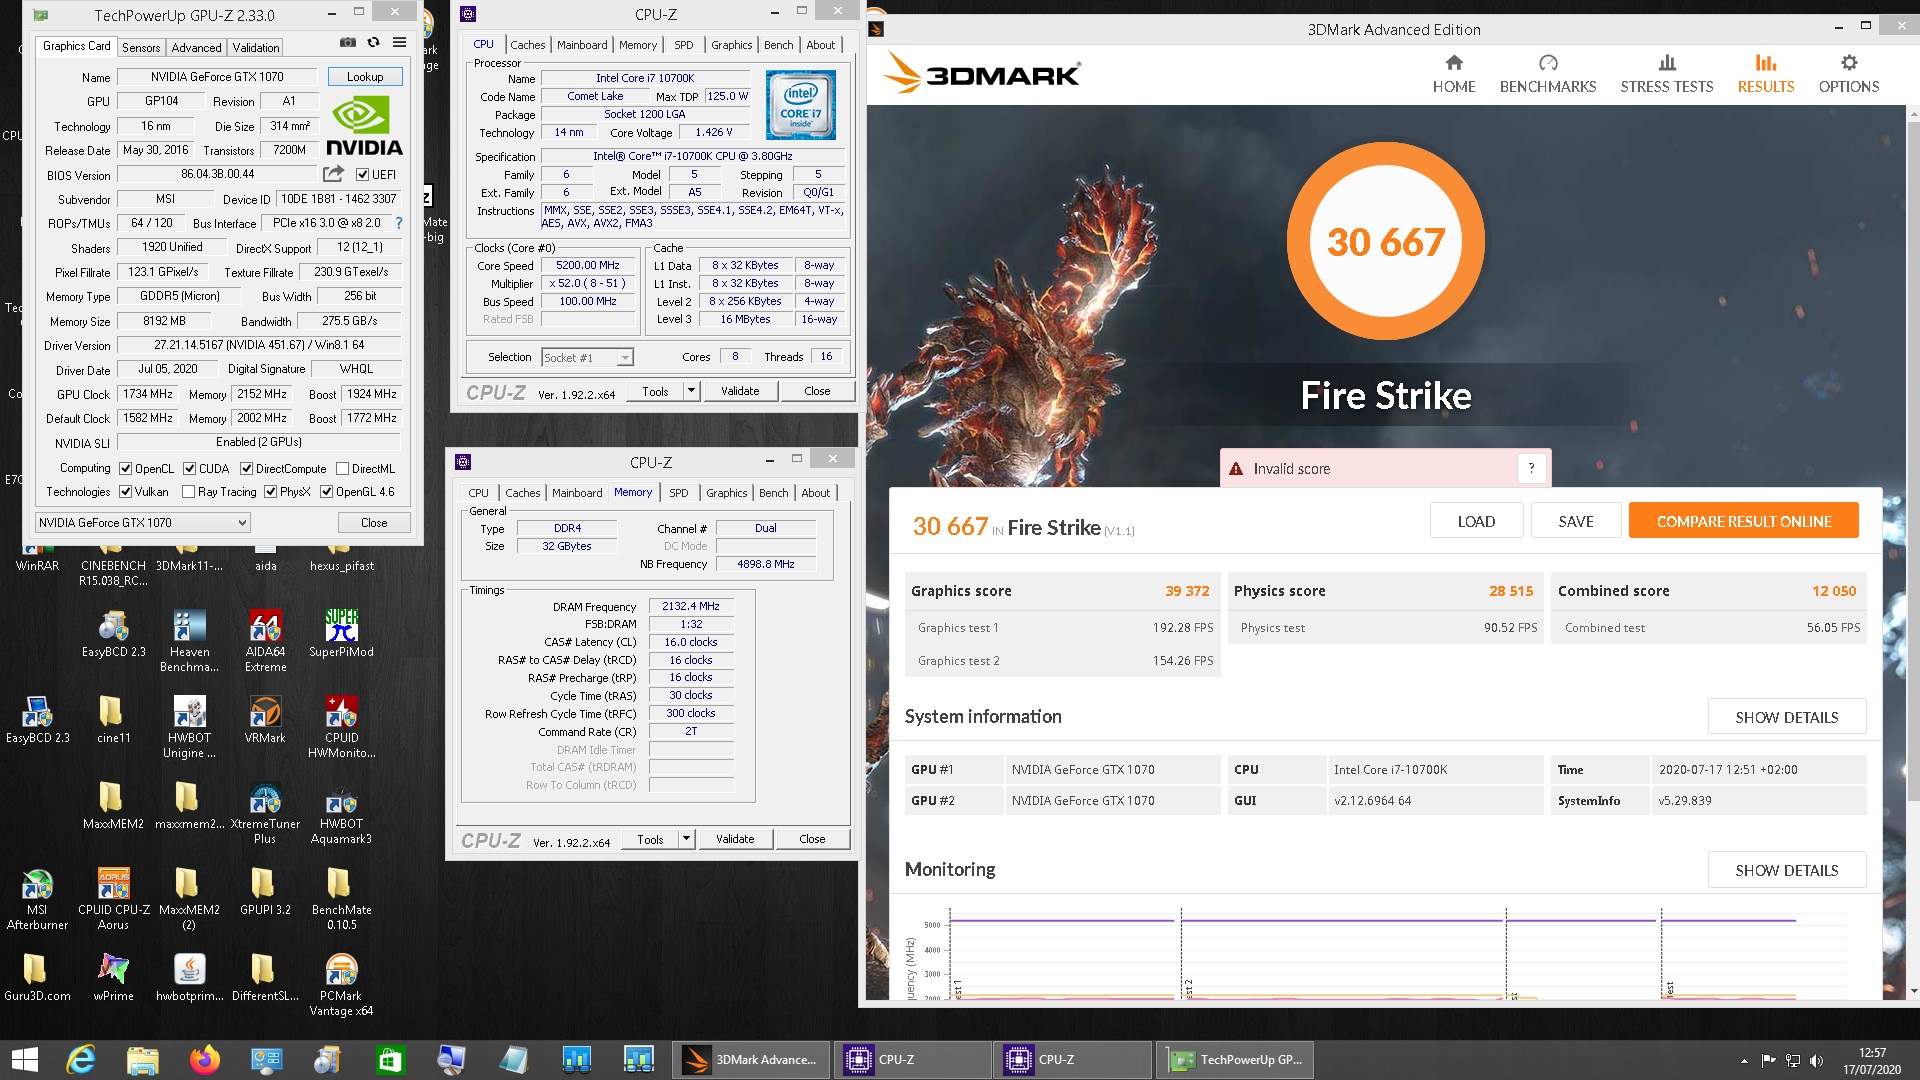Click Invalid score question mark help
This screenshot has height=1080, width=1920.
click(1531, 468)
